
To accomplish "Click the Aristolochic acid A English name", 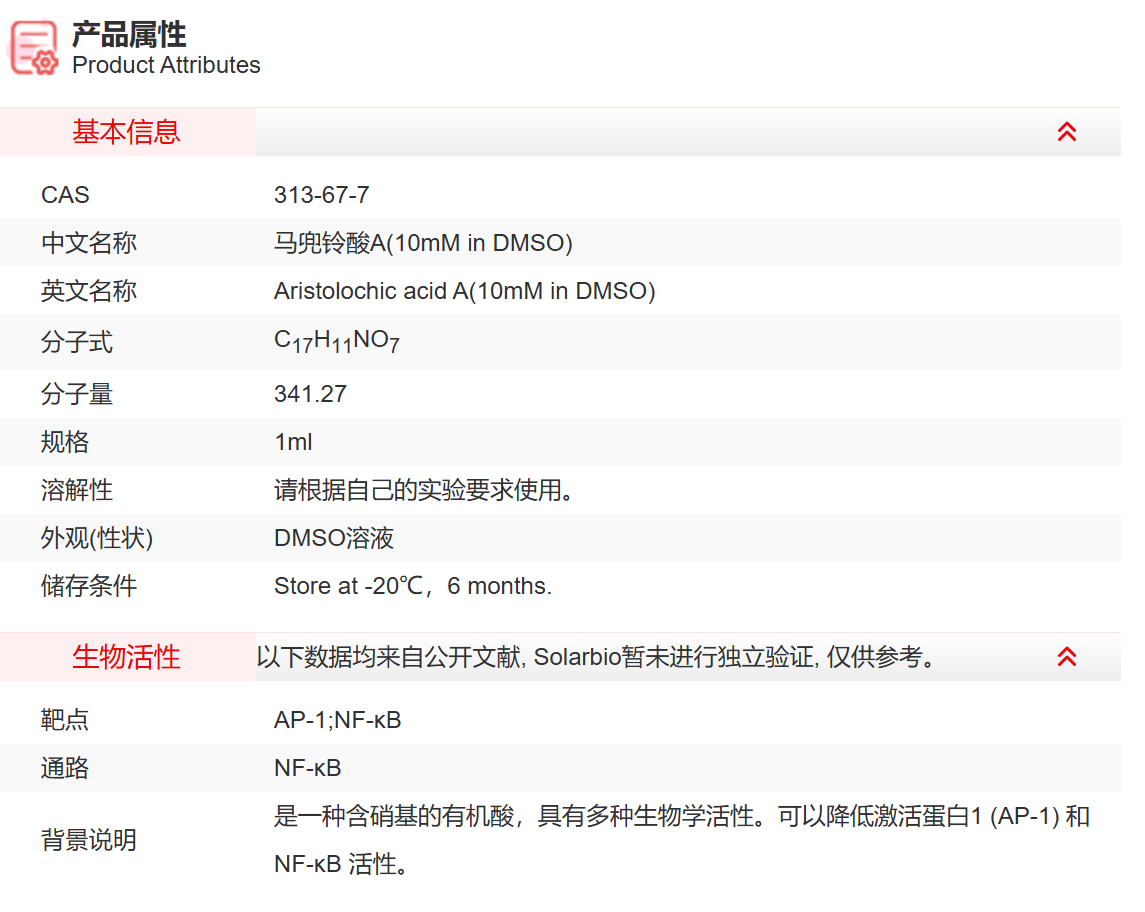I will click(464, 291).
